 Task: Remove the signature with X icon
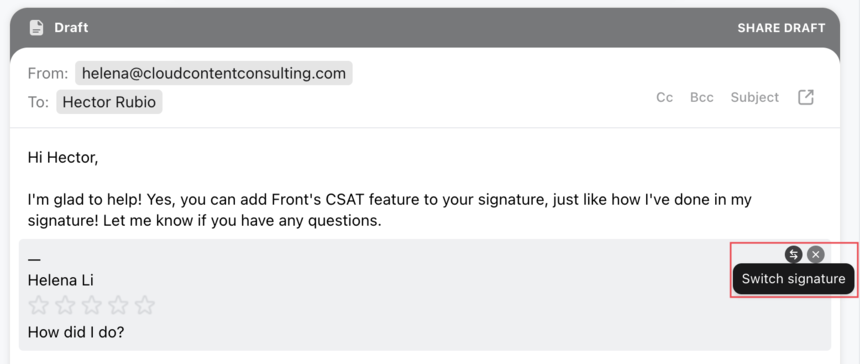816,254
